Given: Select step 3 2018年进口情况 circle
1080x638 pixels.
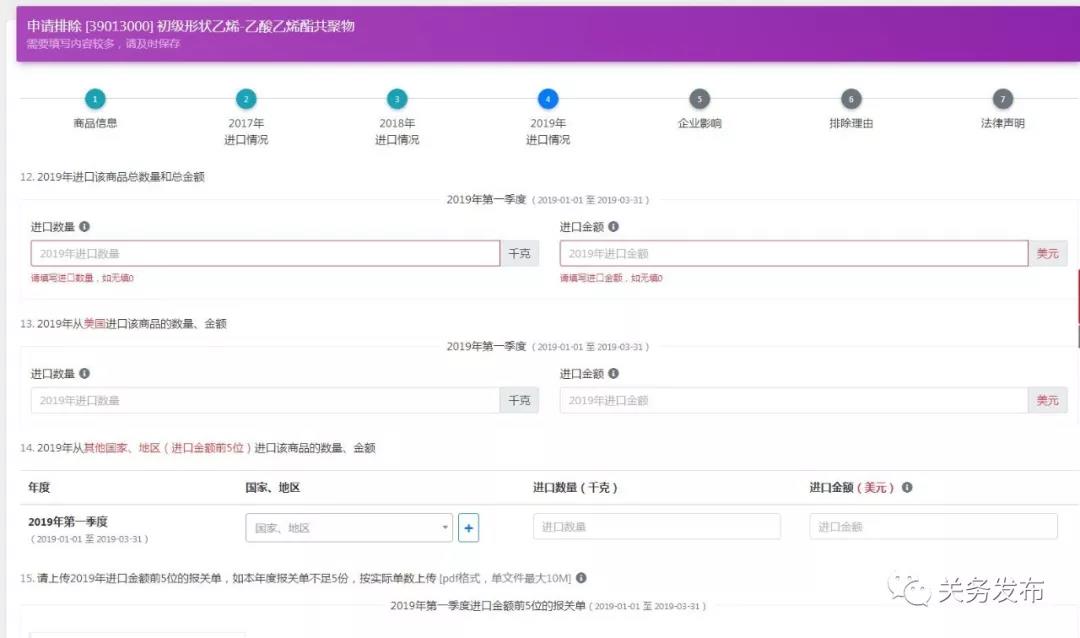Looking at the screenshot, I should [397, 99].
